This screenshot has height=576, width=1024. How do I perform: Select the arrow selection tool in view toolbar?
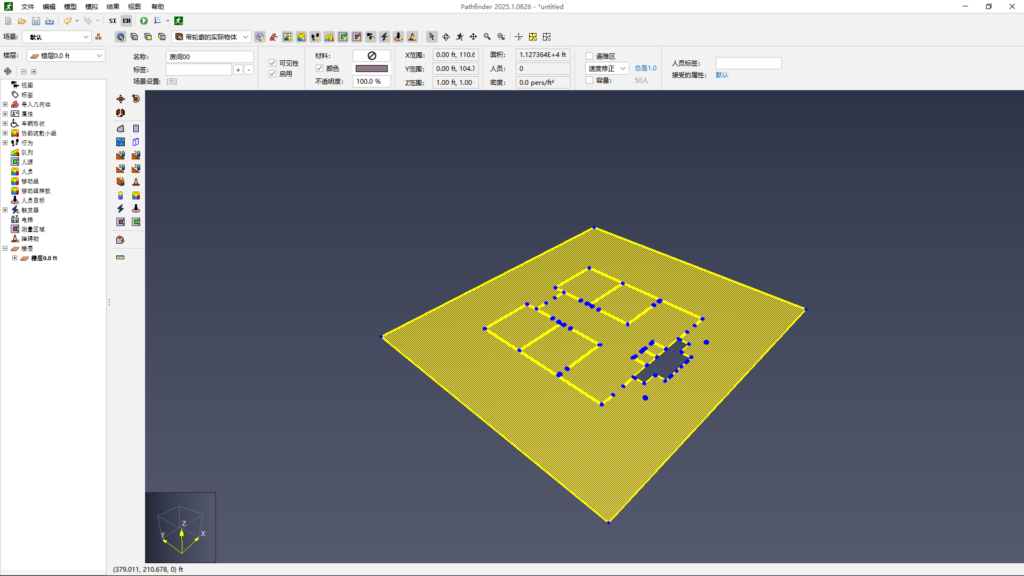(430, 37)
